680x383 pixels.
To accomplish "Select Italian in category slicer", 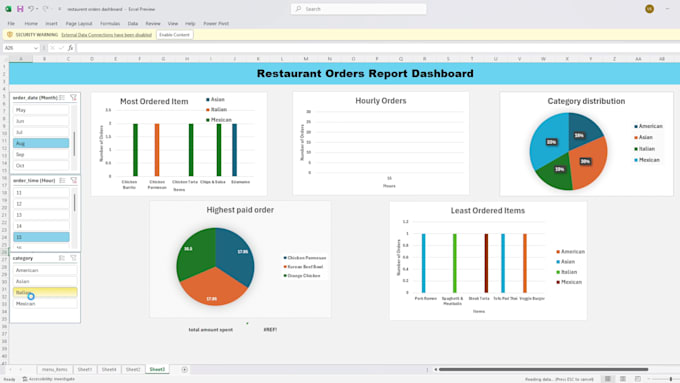I will (45, 292).
